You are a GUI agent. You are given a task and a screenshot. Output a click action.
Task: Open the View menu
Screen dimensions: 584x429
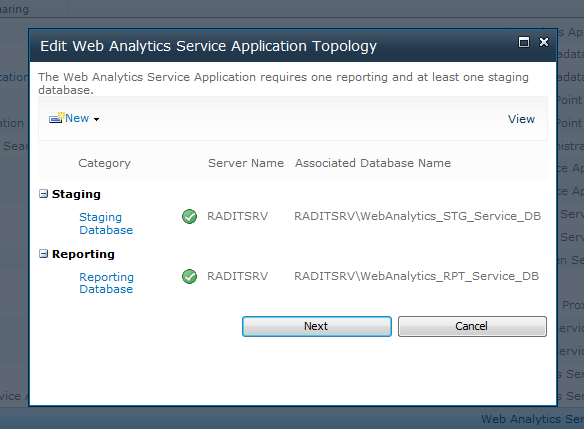point(521,119)
